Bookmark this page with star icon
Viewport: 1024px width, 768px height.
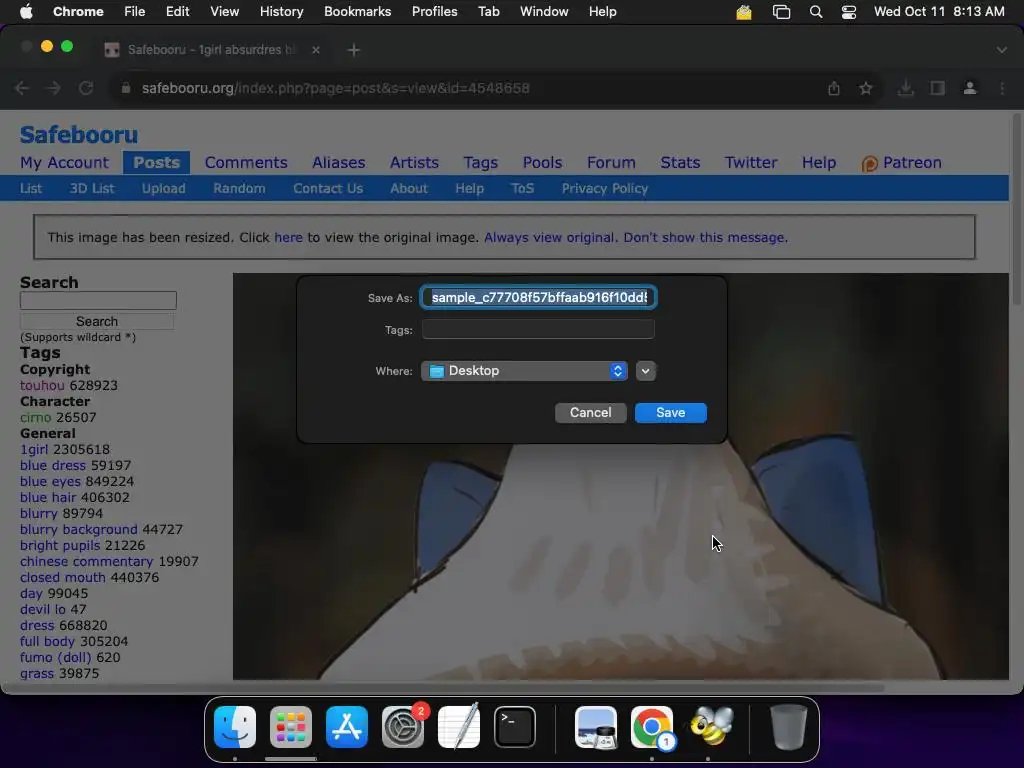point(865,88)
